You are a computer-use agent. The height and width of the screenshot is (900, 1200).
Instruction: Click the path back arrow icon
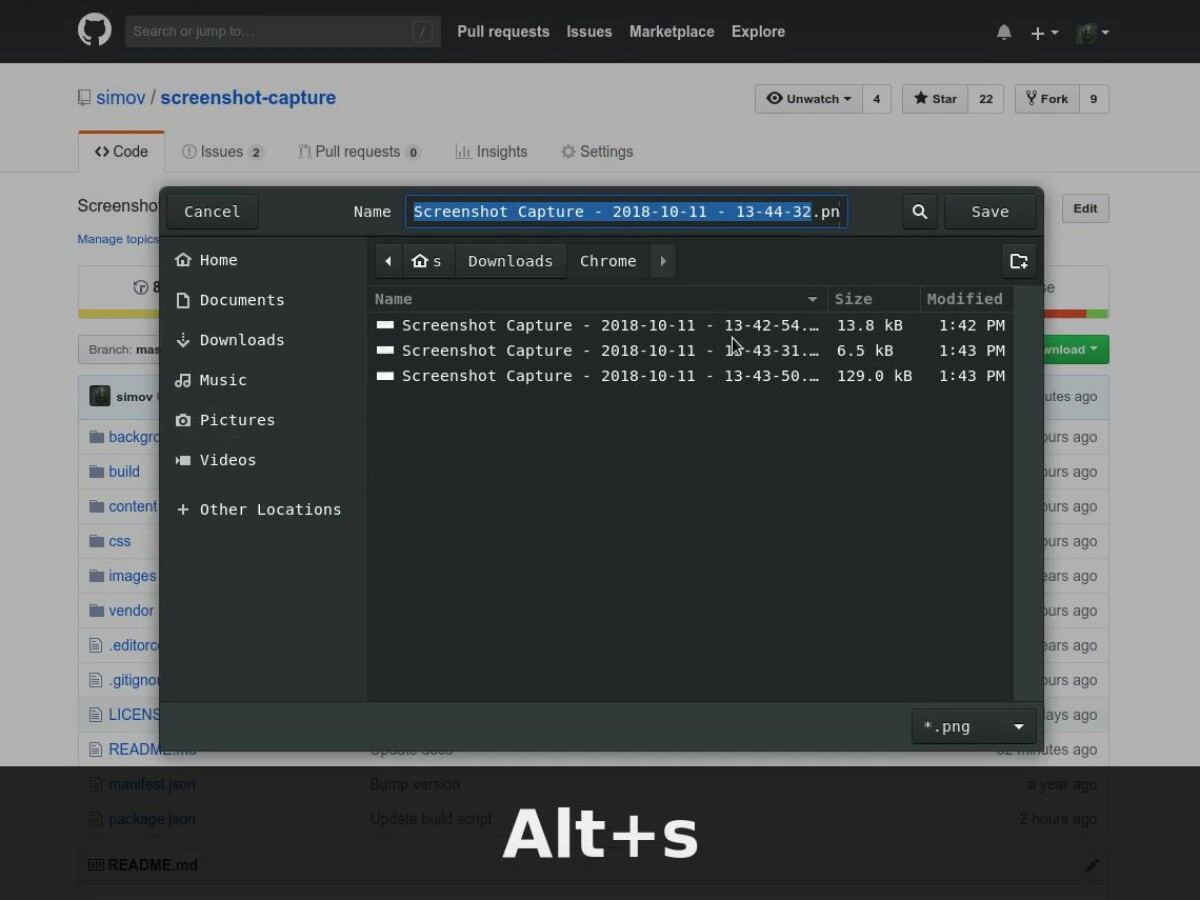click(x=388, y=261)
